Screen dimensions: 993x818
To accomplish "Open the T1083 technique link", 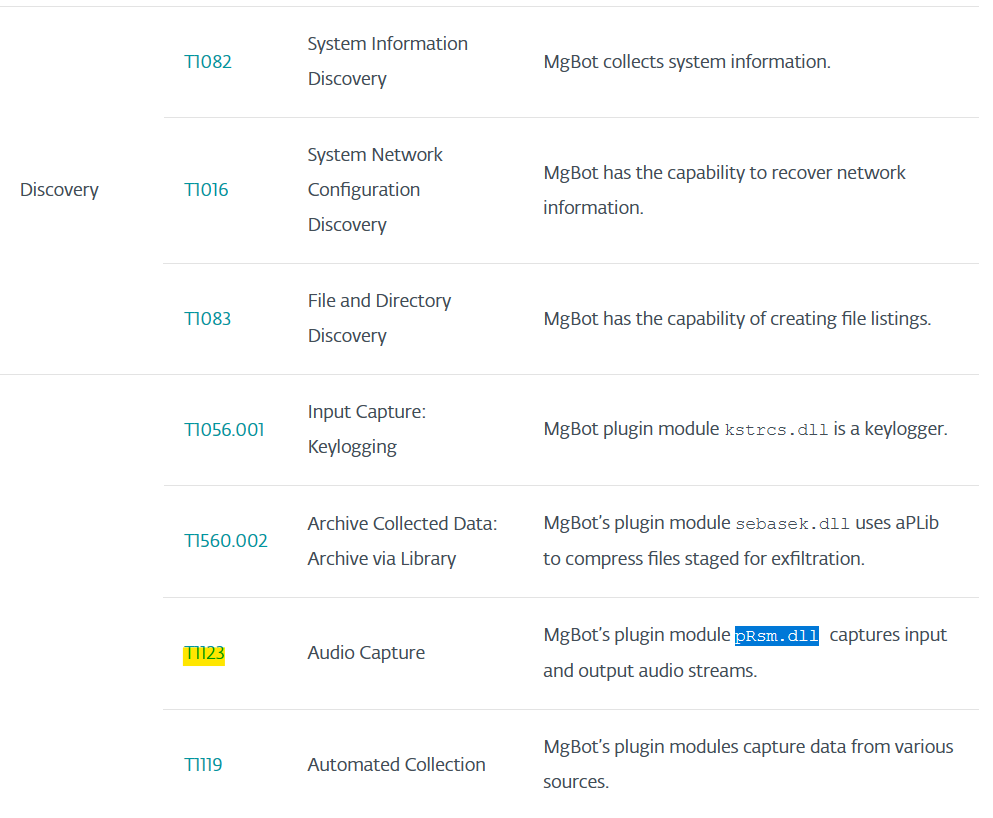I will point(207,318).
